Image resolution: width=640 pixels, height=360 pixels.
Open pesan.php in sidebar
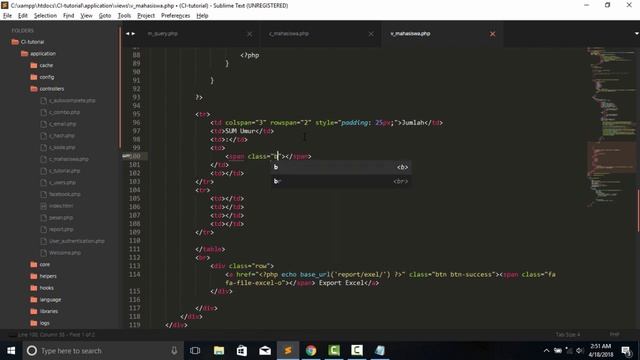tap(61, 218)
